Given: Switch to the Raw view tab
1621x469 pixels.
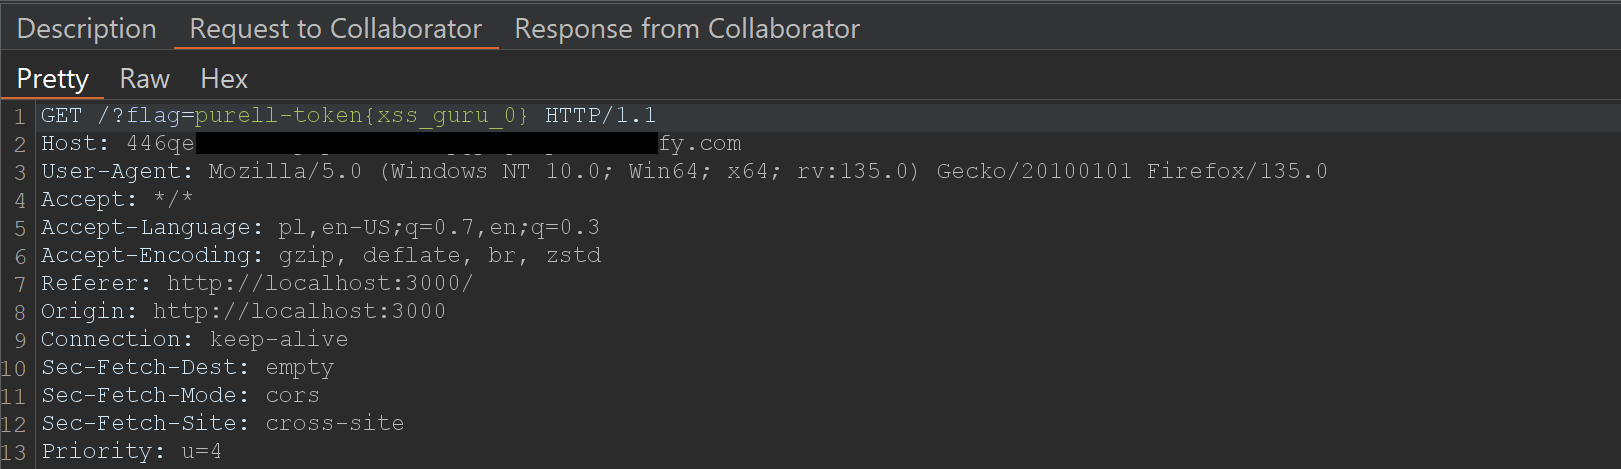Looking at the screenshot, I should (144, 79).
